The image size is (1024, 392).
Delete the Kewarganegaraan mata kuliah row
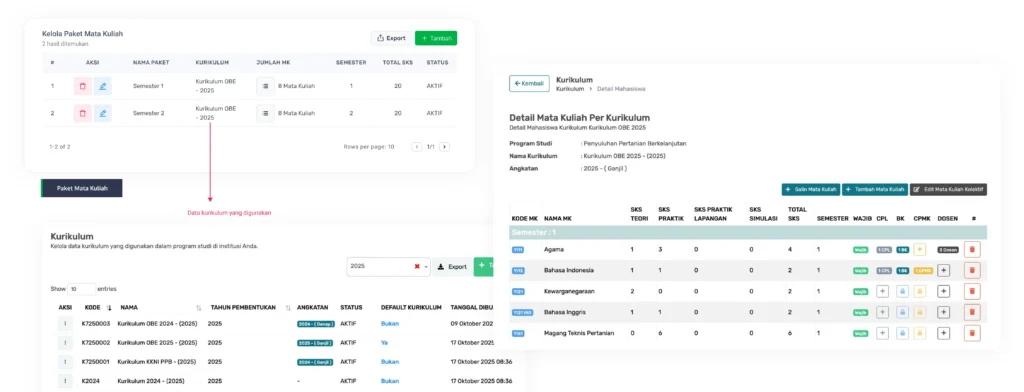coord(972,291)
